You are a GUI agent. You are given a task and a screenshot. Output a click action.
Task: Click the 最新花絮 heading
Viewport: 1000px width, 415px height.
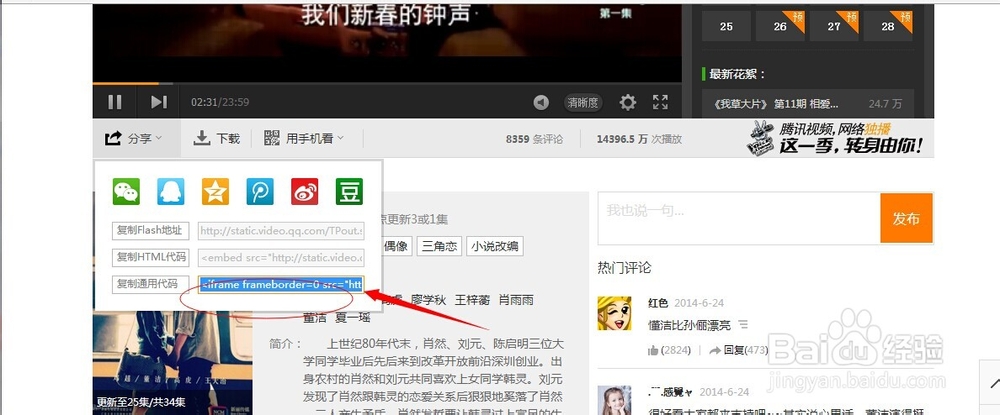coord(737,74)
